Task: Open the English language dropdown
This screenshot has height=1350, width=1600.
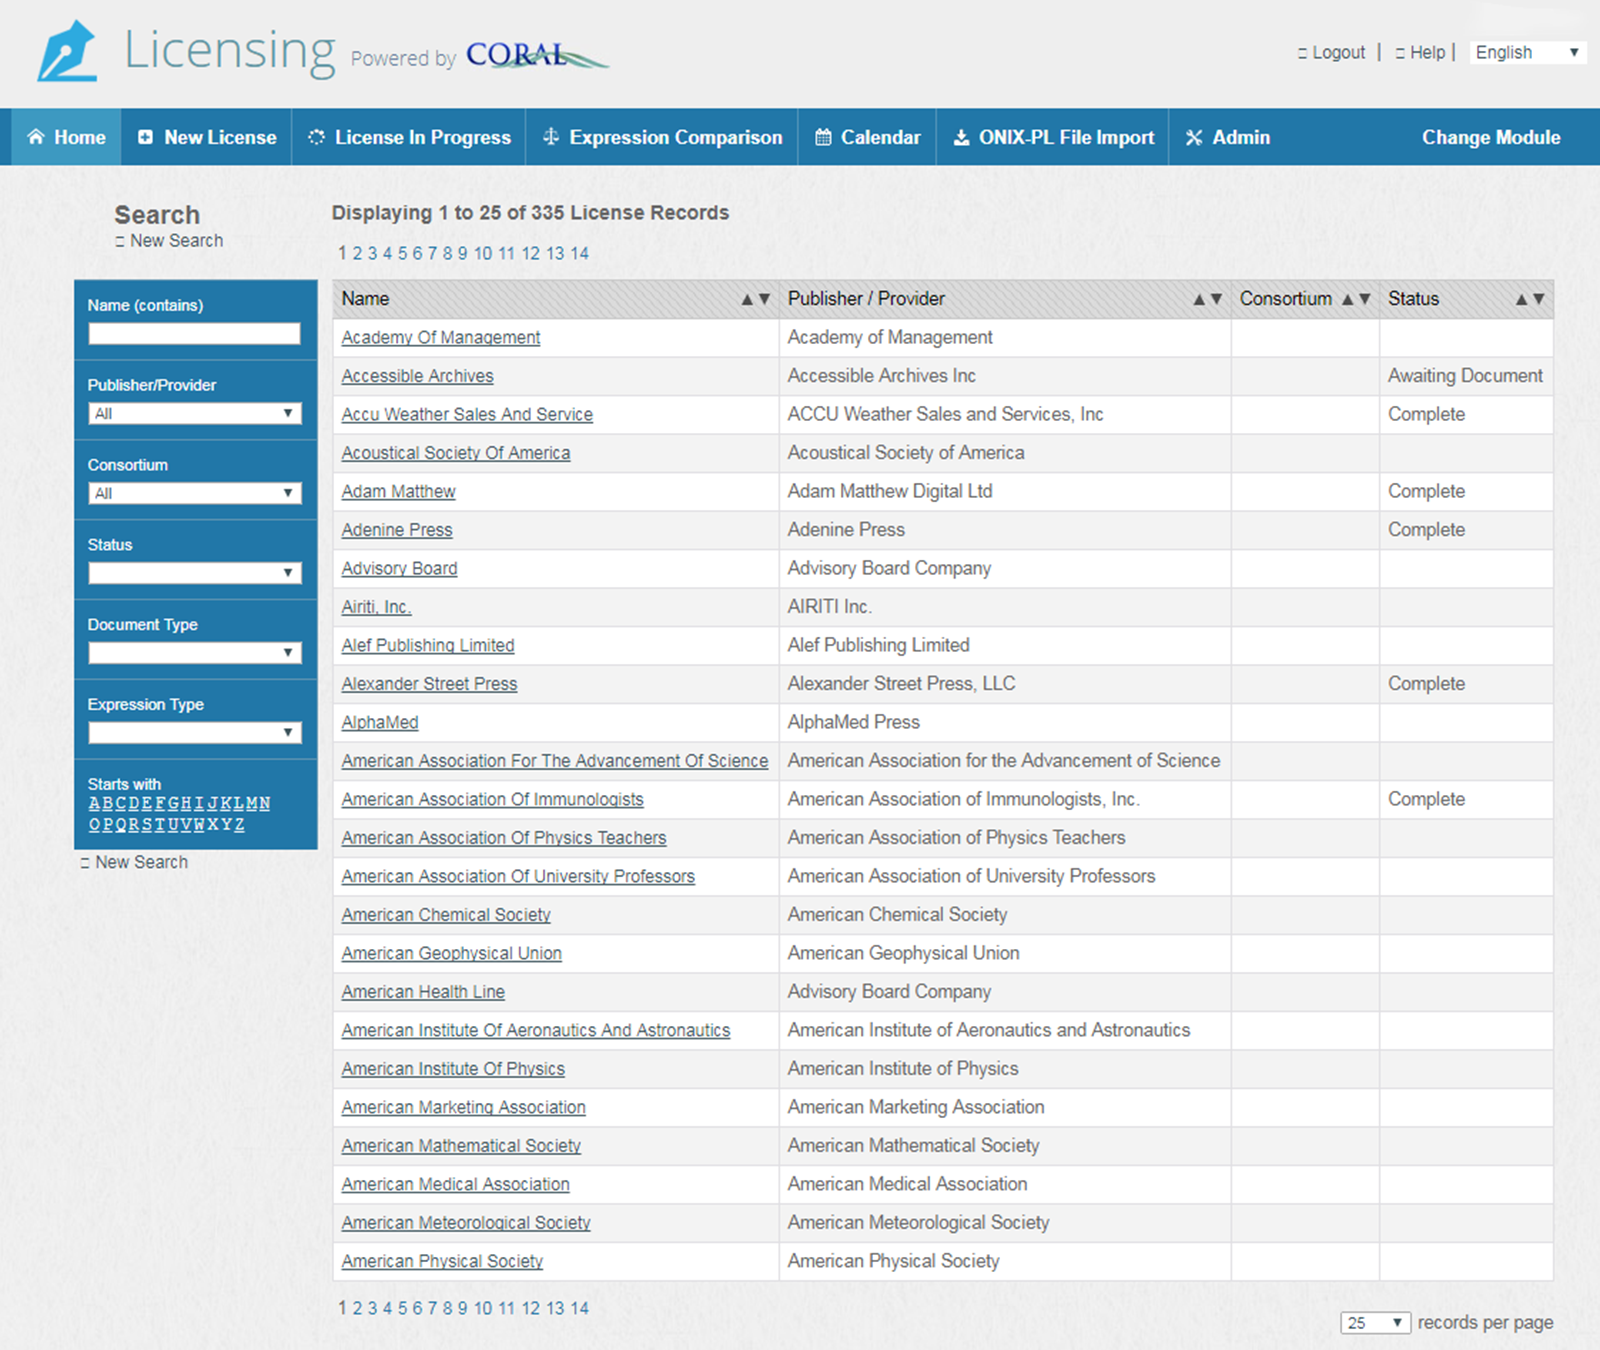Action: [1528, 52]
